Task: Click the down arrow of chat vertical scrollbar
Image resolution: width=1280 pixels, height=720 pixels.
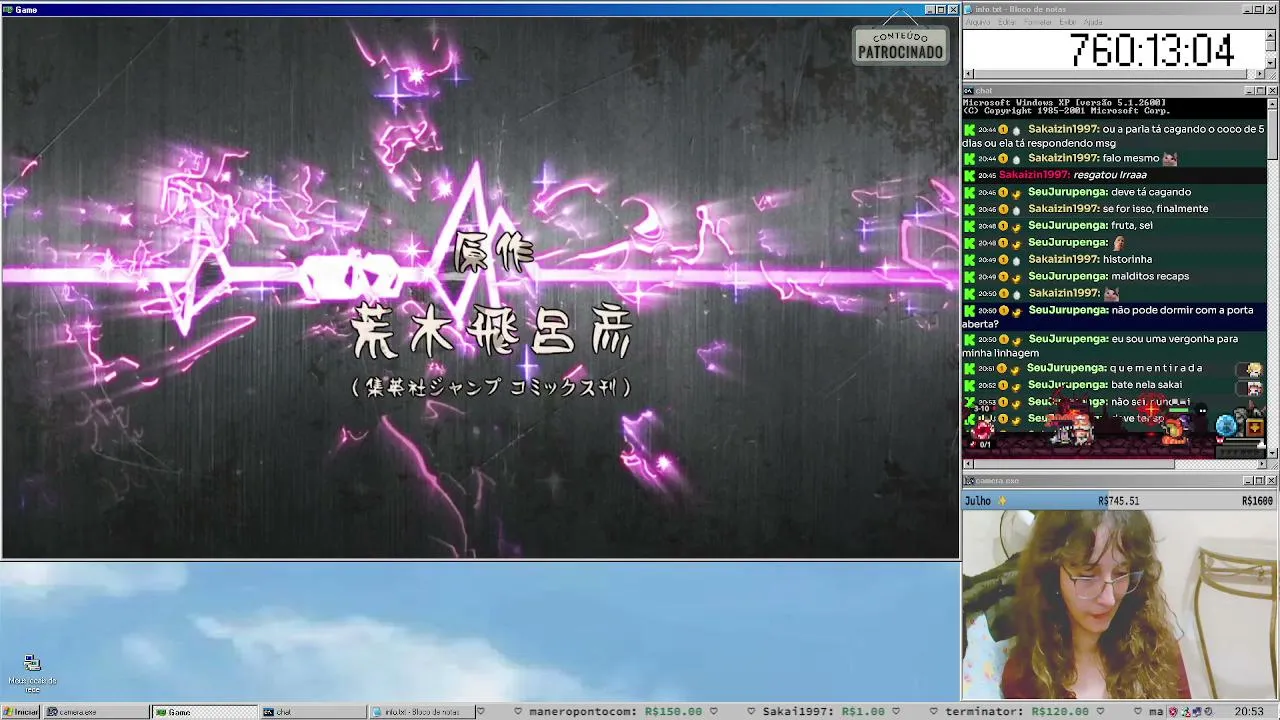Action: 1272,453
